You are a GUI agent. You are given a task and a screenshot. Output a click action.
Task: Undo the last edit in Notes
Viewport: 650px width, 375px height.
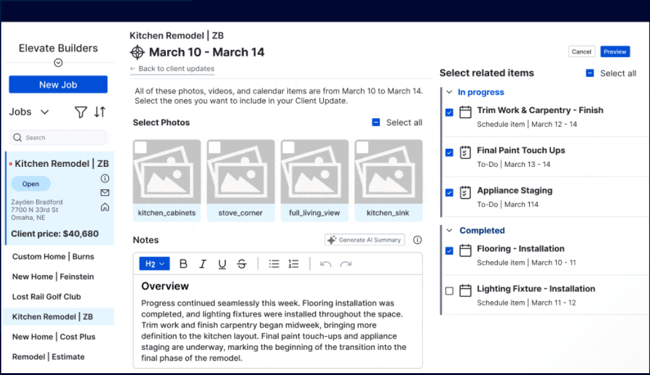click(x=326, y=264)
